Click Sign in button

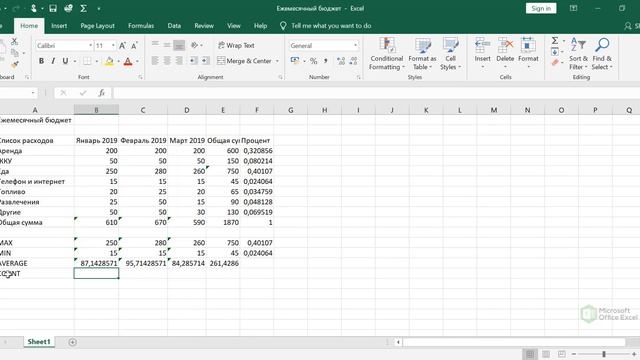click(x=541, y=8)
